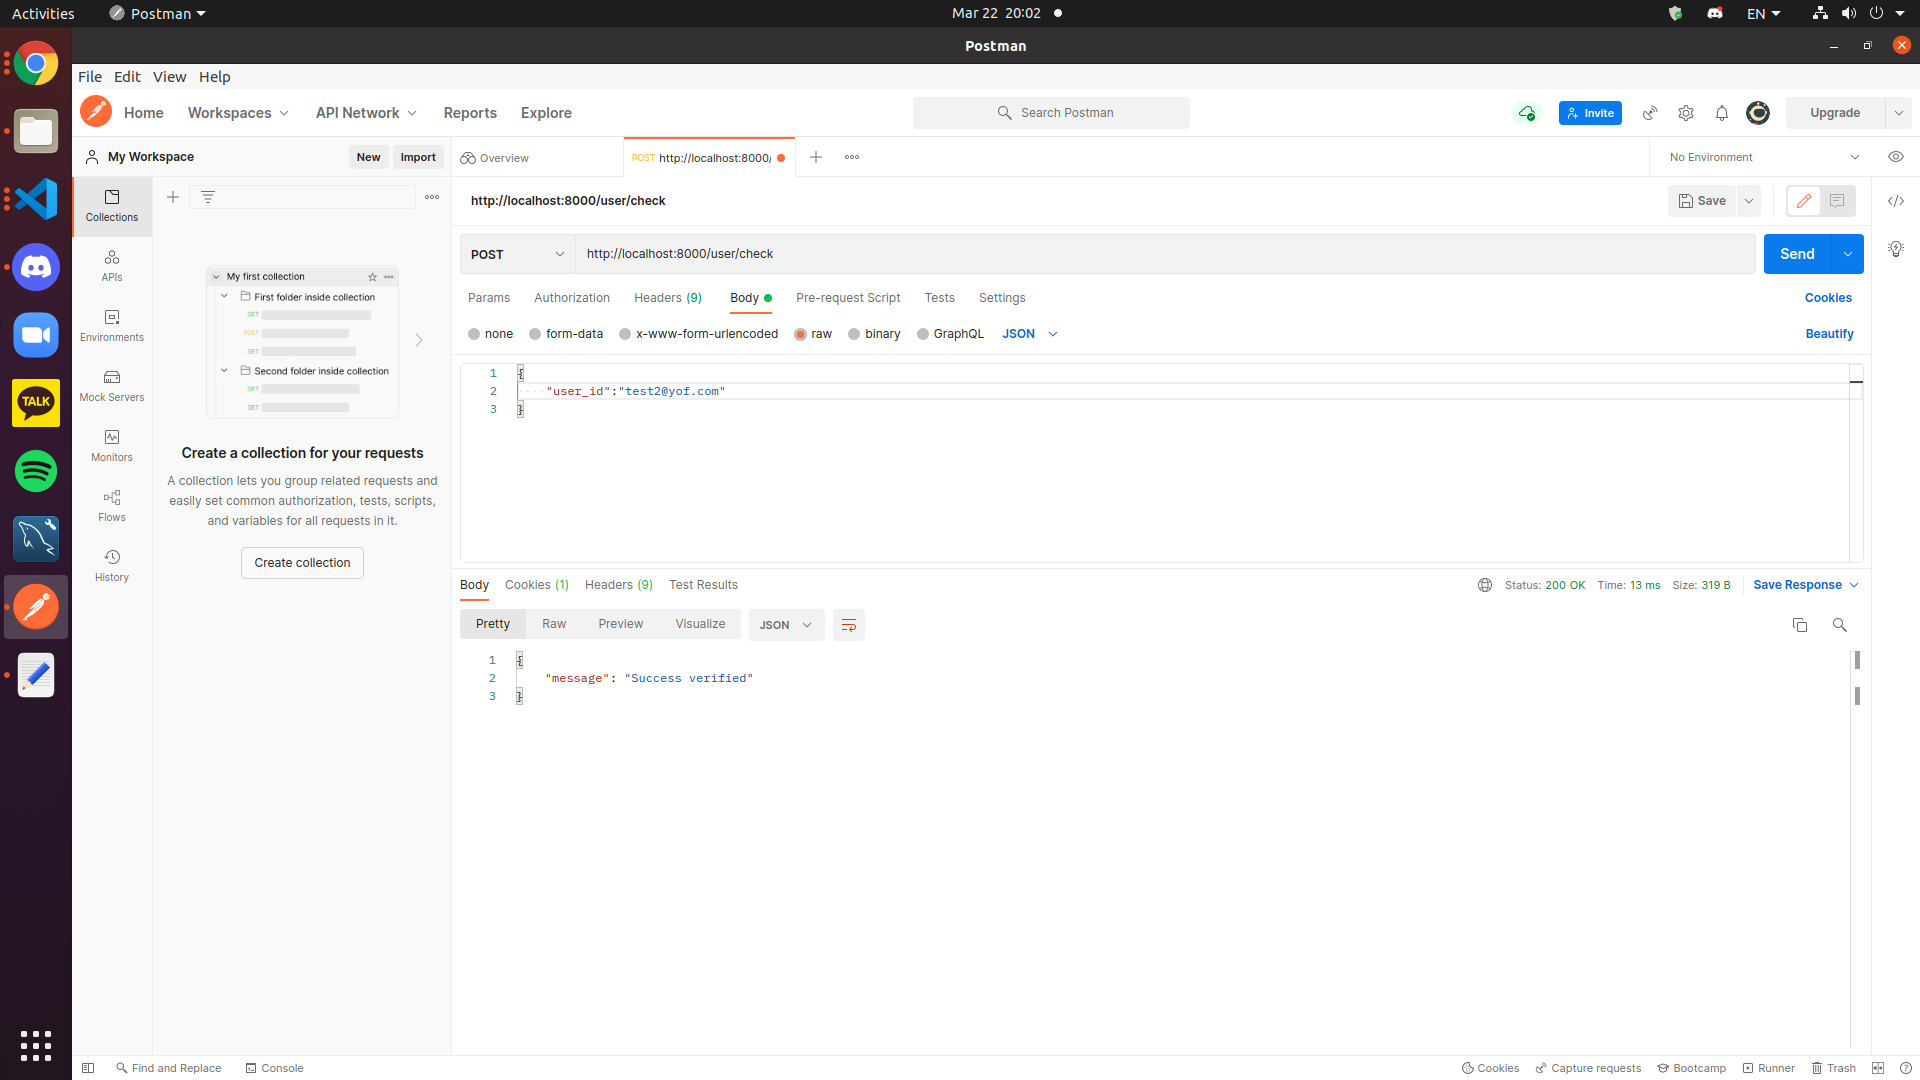Open HTTP method POST dropdown
Screen dimensions: 1920x1080
coord(517,254)
